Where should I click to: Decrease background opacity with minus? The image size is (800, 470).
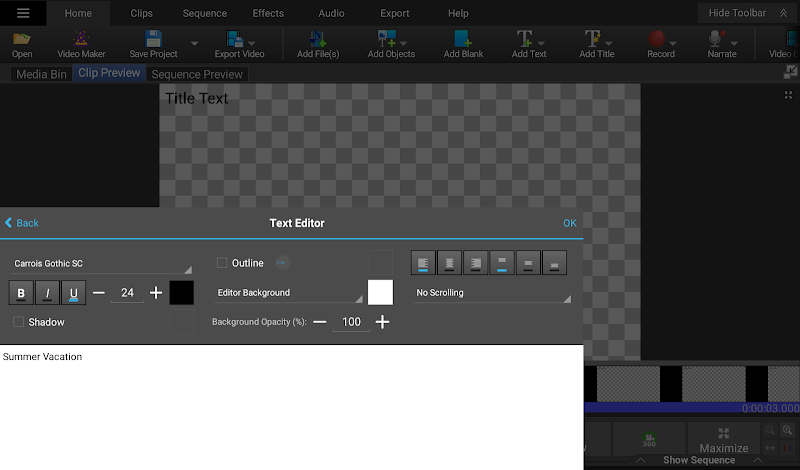320,322
